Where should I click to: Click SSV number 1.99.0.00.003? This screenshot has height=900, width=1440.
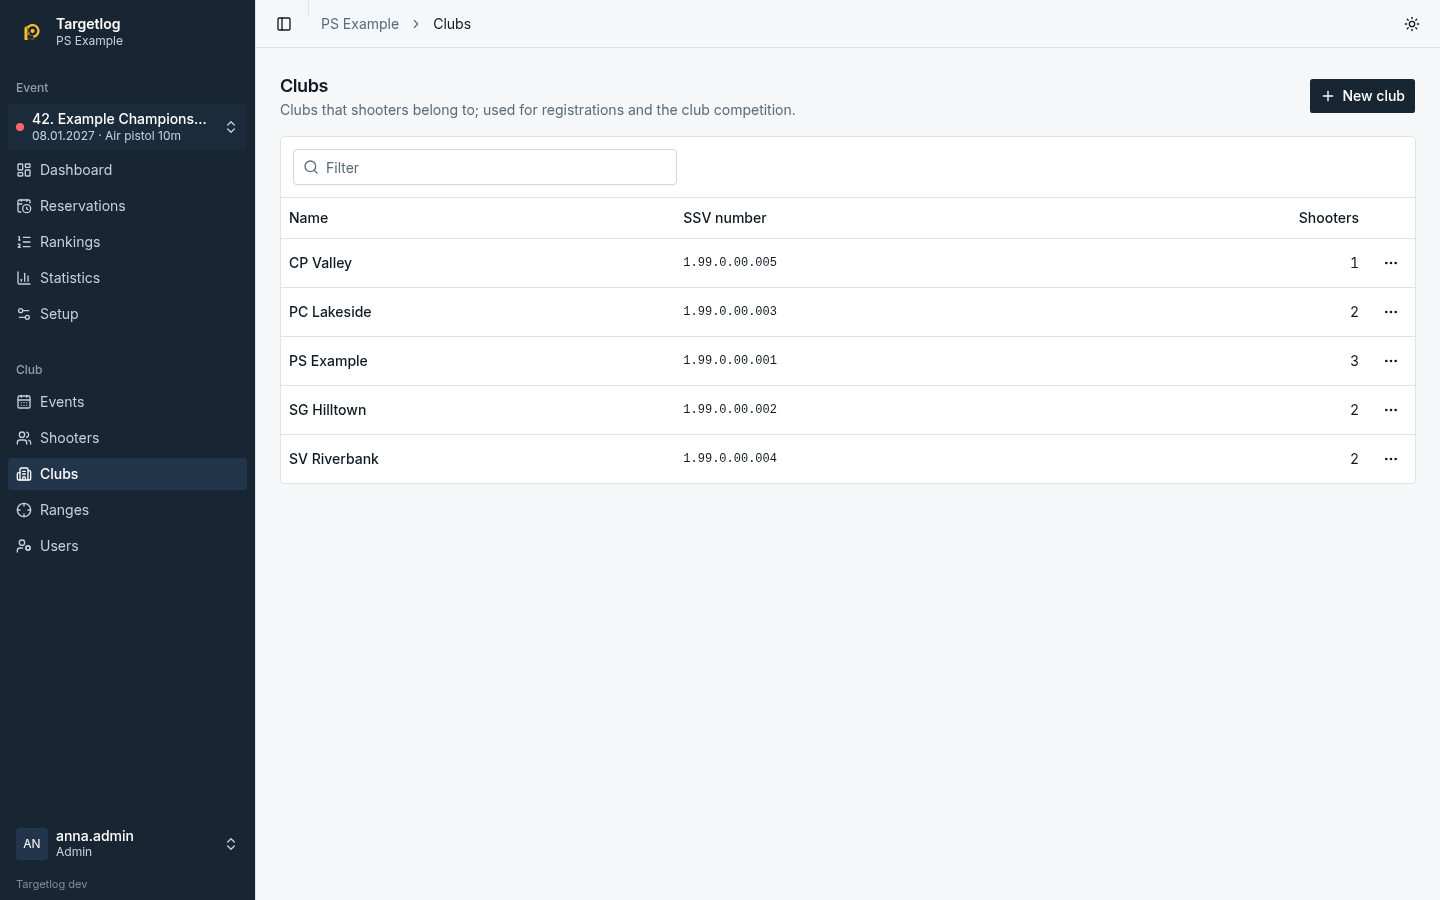click(730, 312)
